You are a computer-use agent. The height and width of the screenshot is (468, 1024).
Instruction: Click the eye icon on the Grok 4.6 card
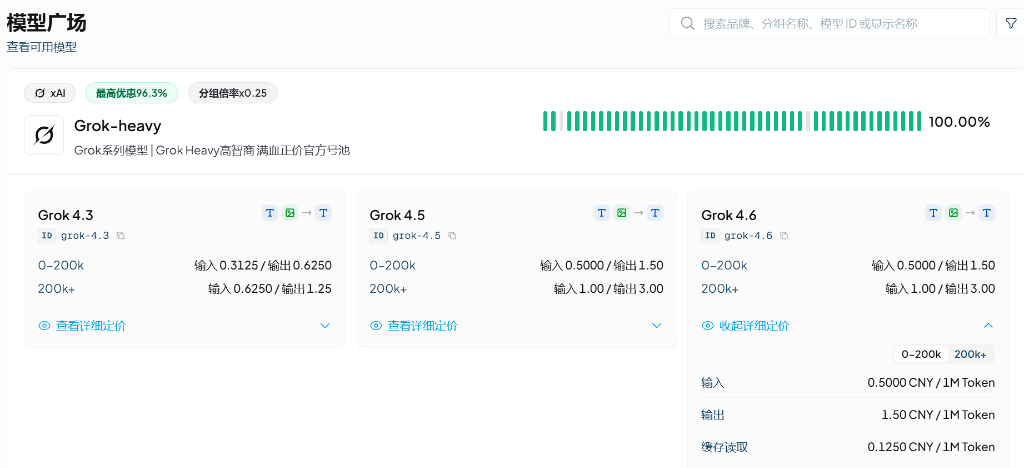click(x=708, y=326)
